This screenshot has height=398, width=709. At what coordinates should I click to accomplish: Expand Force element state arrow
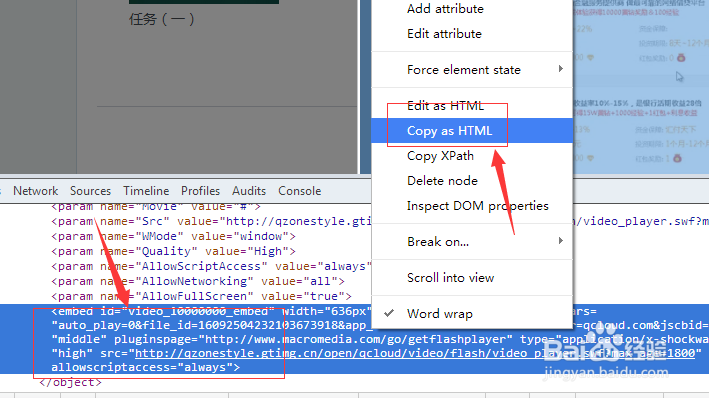coord(561,69)
